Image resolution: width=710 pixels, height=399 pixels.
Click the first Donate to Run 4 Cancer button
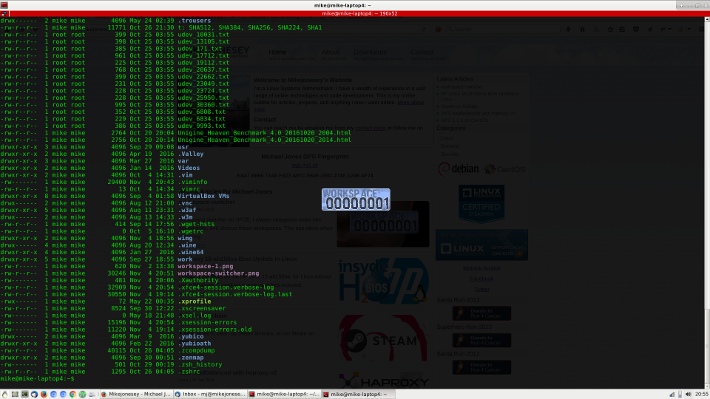coord(481,313)
